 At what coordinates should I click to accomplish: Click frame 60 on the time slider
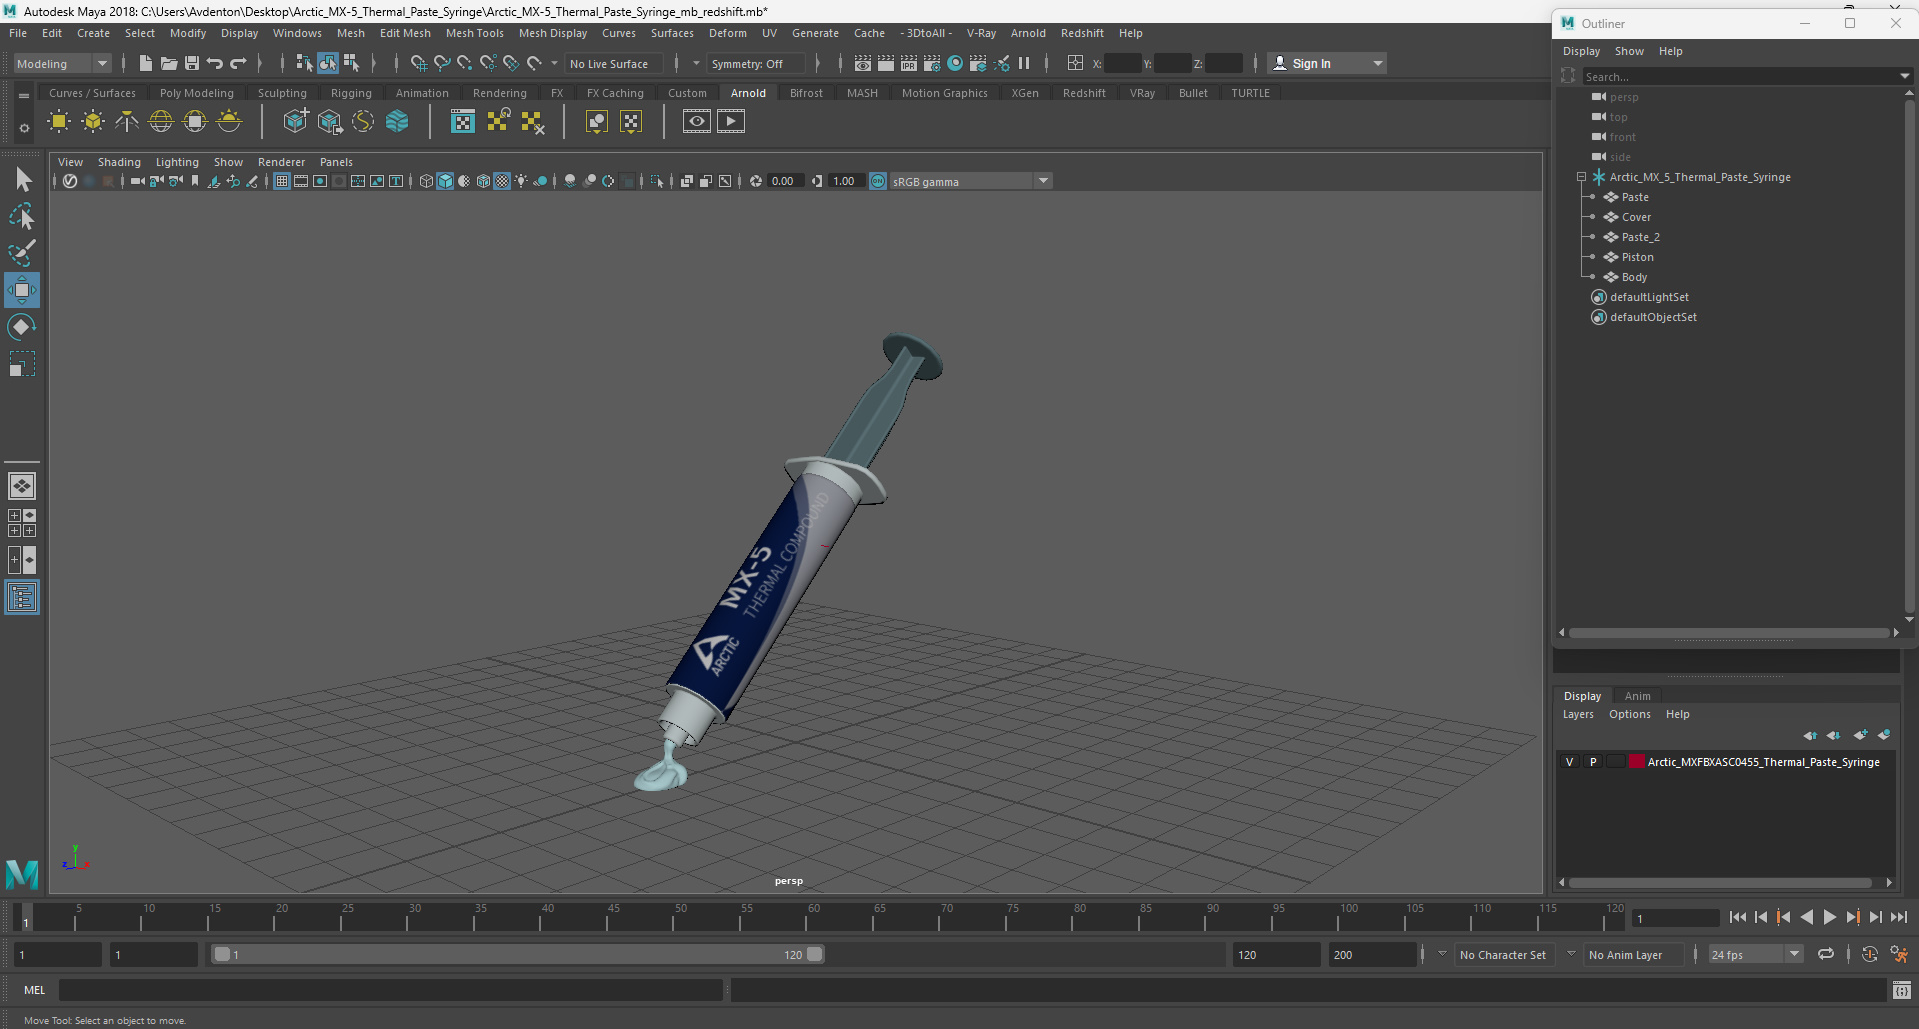813,917
